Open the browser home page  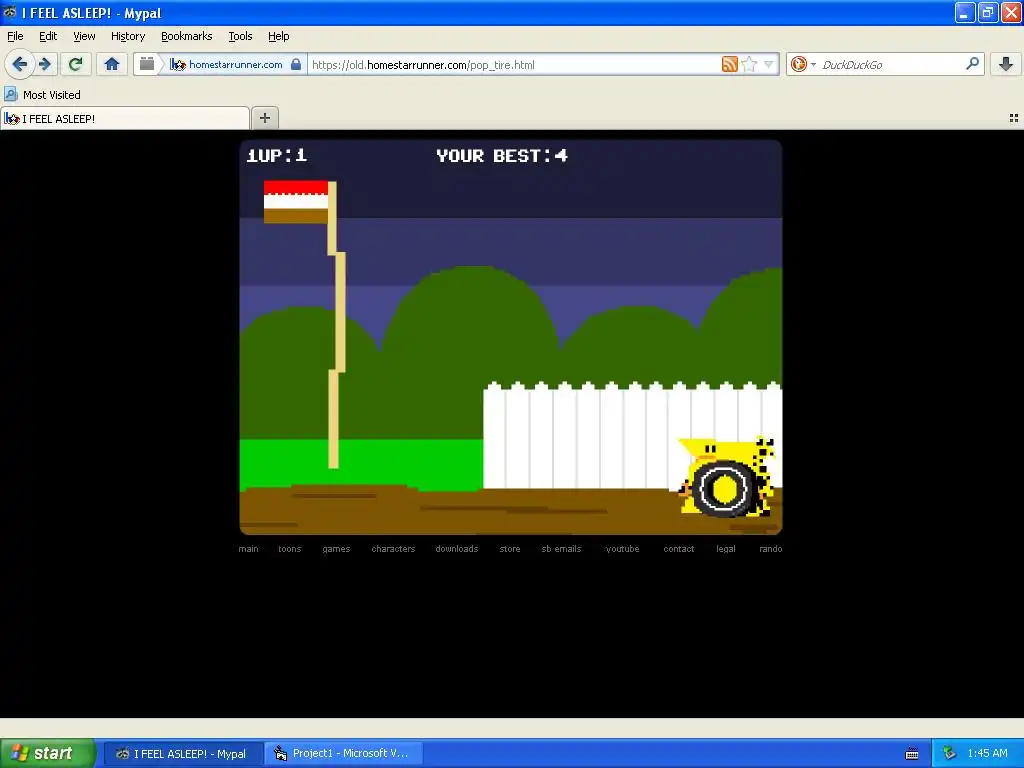click(112, 64)
